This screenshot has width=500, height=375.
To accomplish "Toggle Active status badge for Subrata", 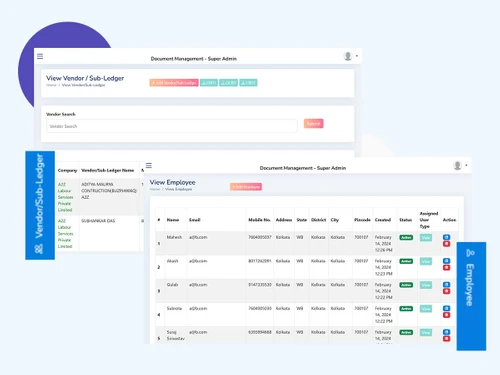I will (x=406, y=308).
